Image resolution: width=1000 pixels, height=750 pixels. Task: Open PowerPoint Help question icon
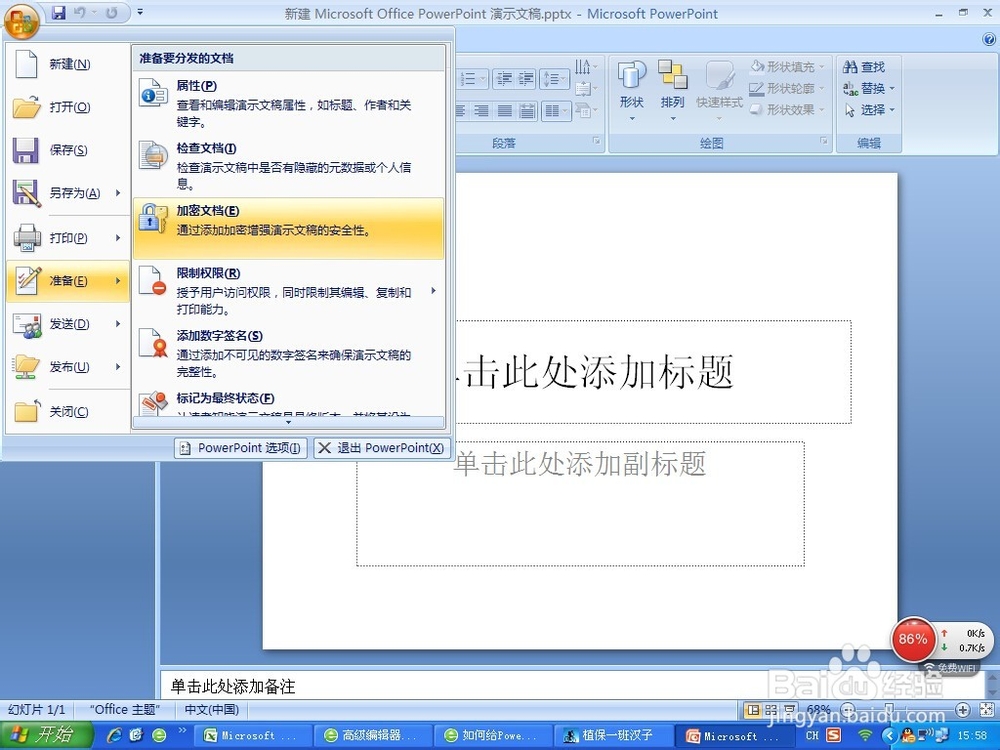tap(989, 40)
